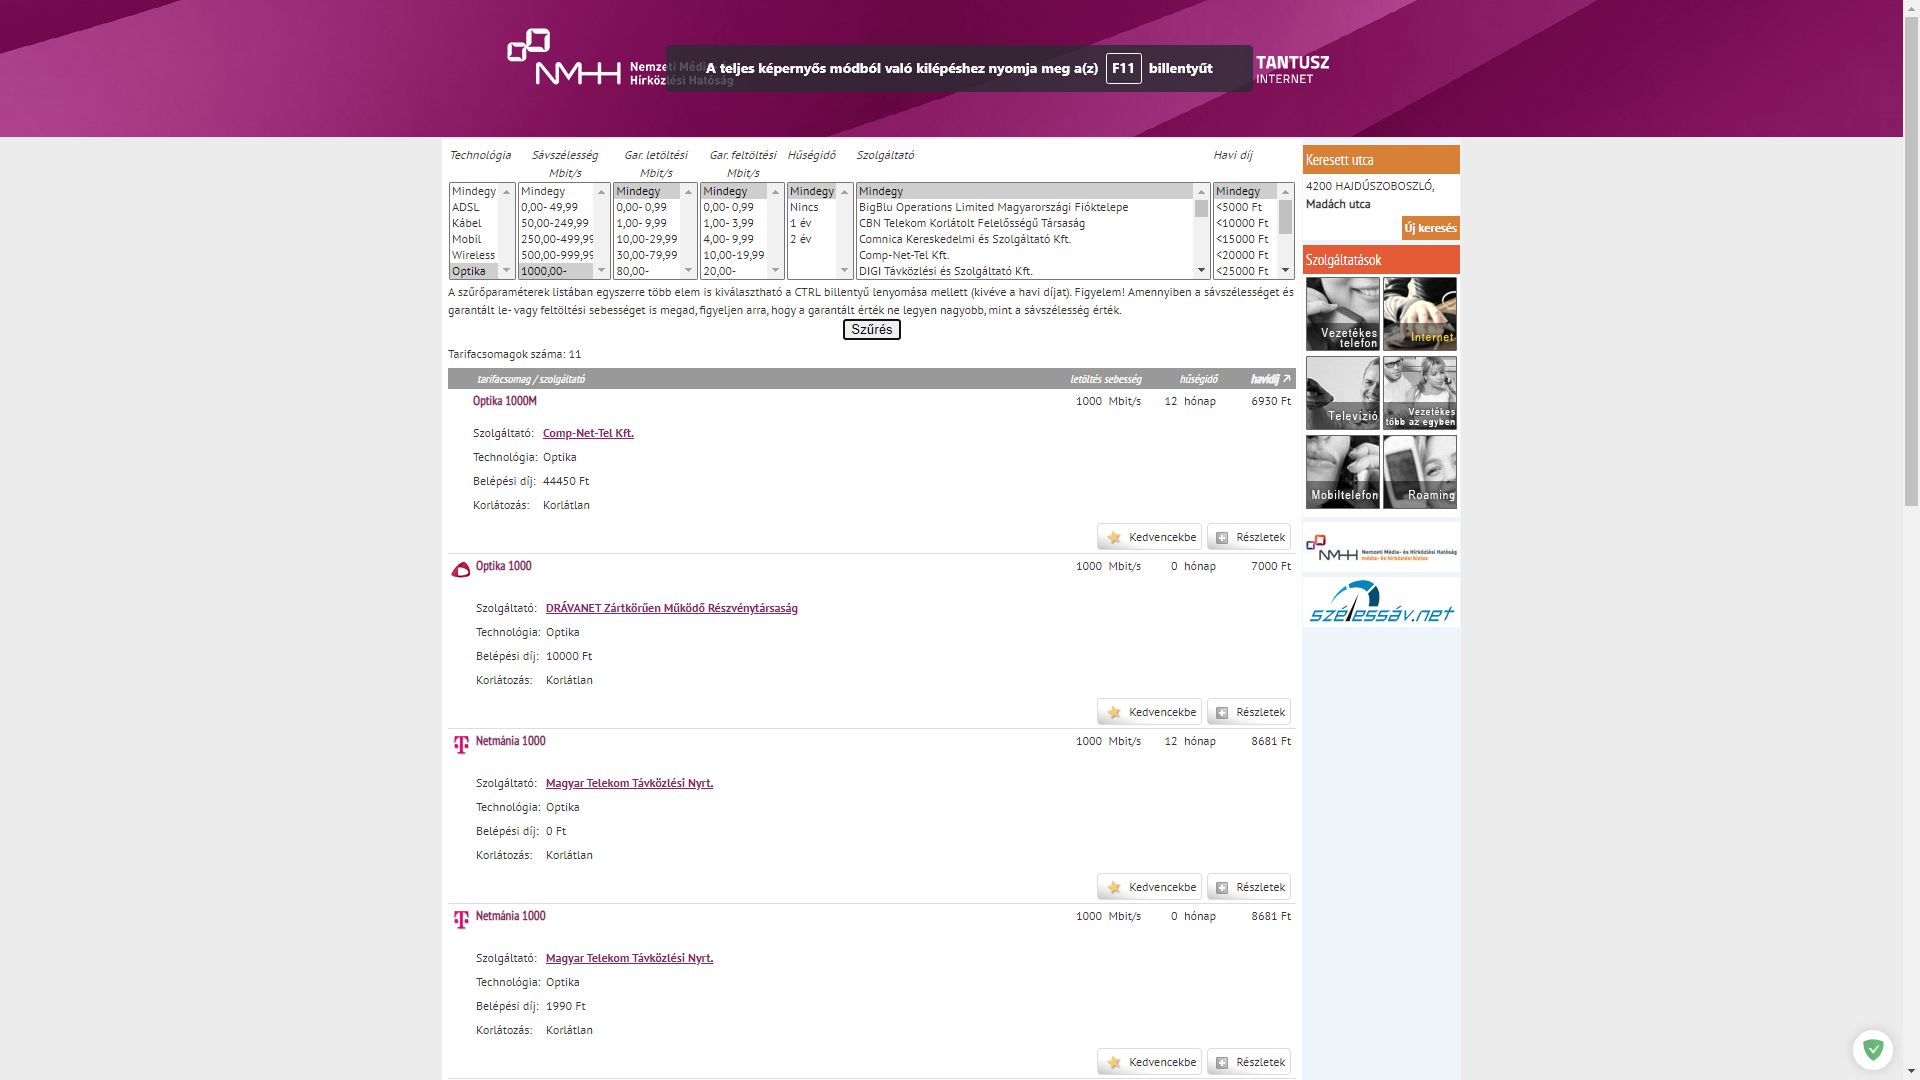This screenshot has width=1920, height=1080.
Task: Select Nincs in Hűségidő list
Action: [812, 207]
